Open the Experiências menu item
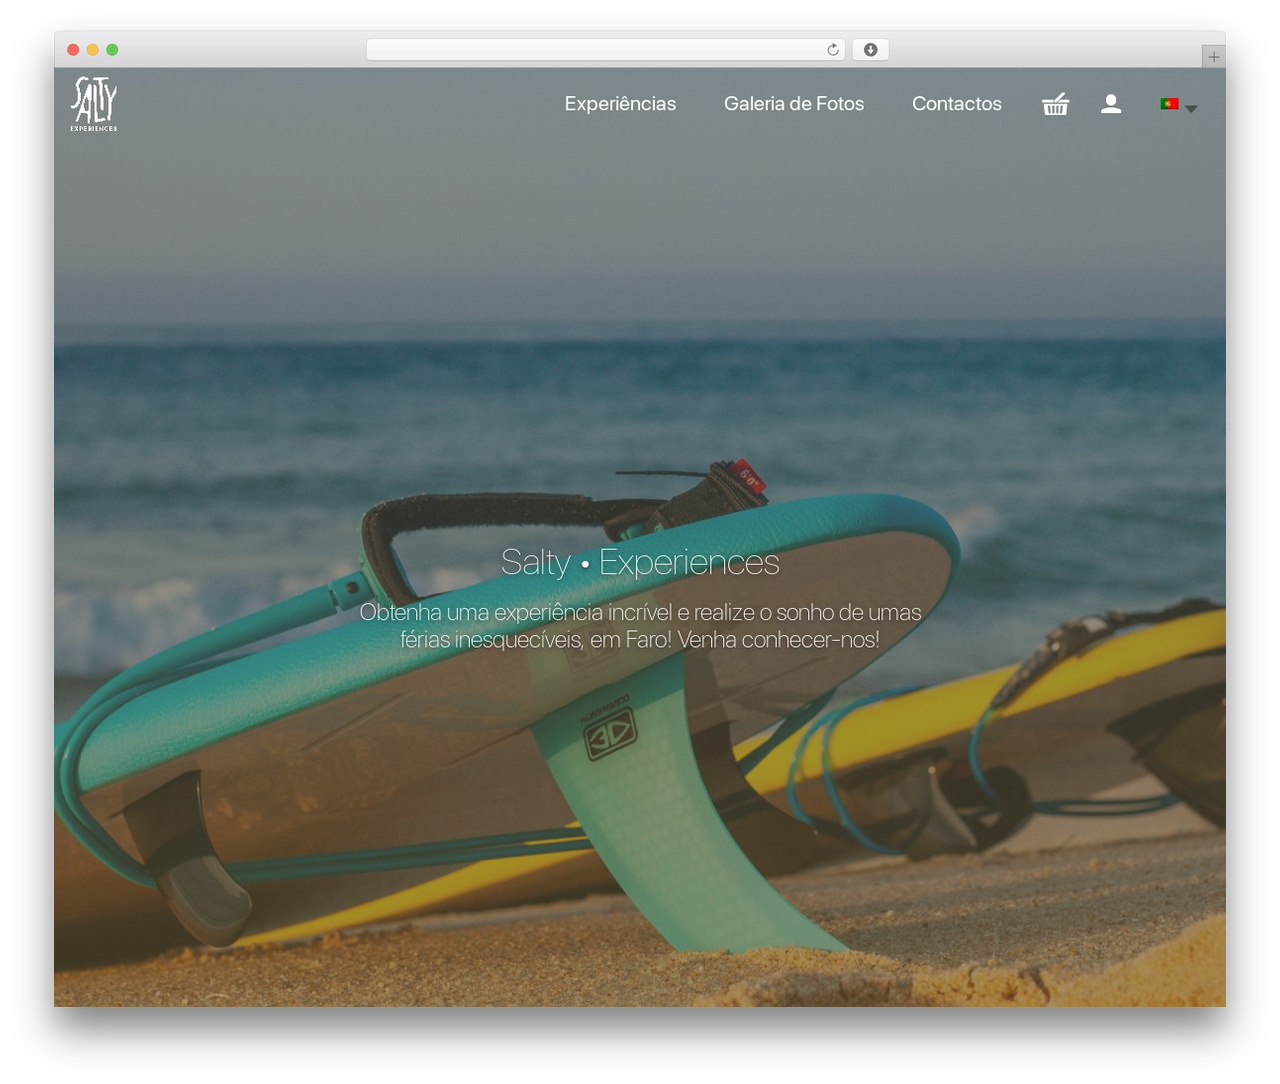 pos(620,104)
